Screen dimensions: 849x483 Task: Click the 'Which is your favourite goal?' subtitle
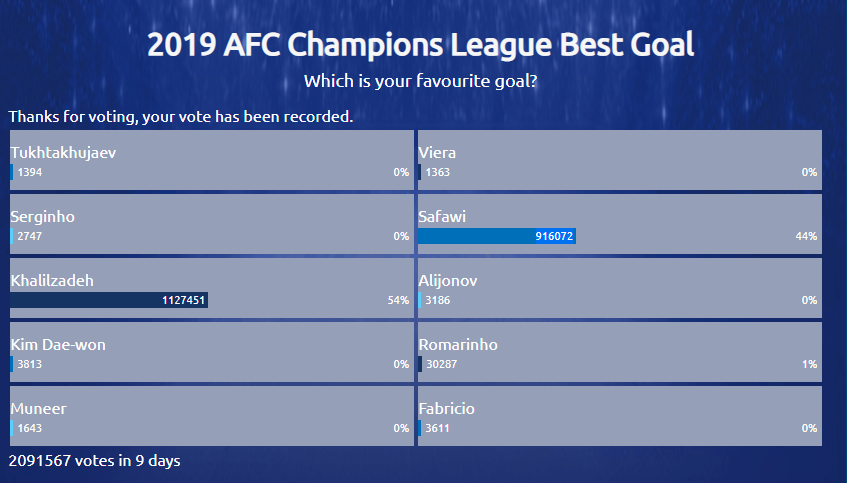tap(421, 81)
